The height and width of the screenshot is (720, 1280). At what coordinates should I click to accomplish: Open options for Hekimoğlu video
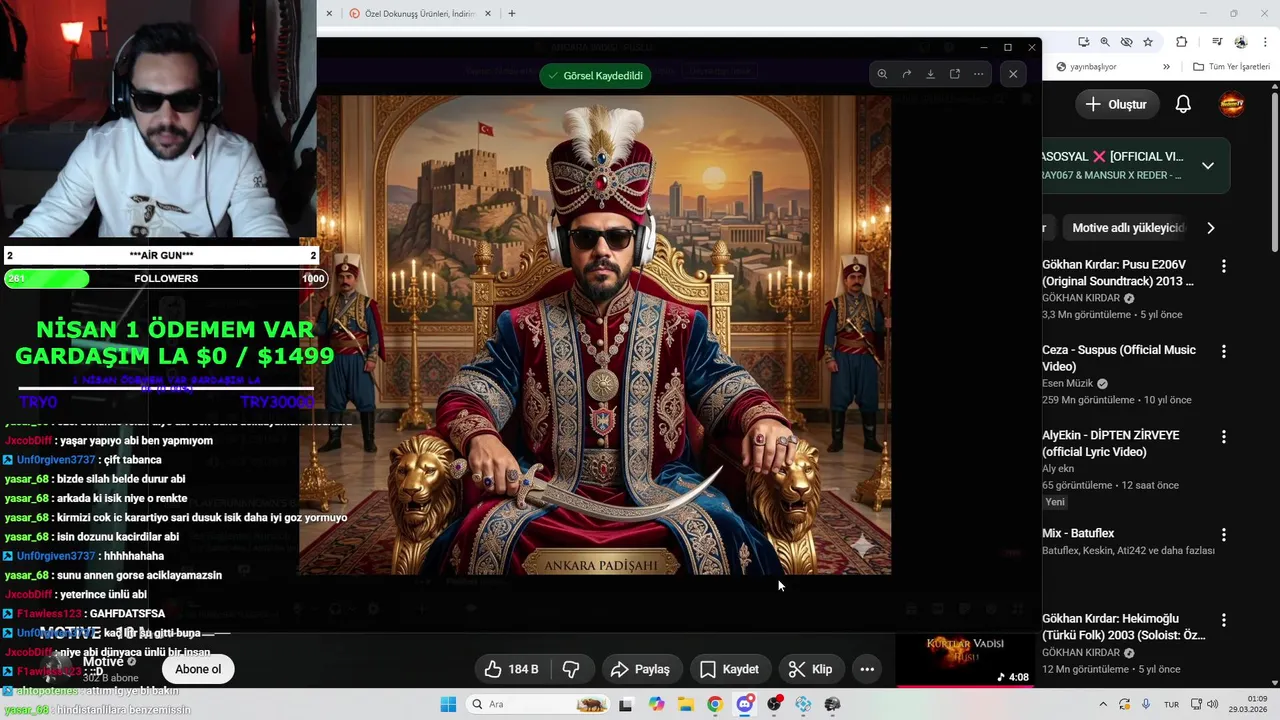tap(1223, 620)
